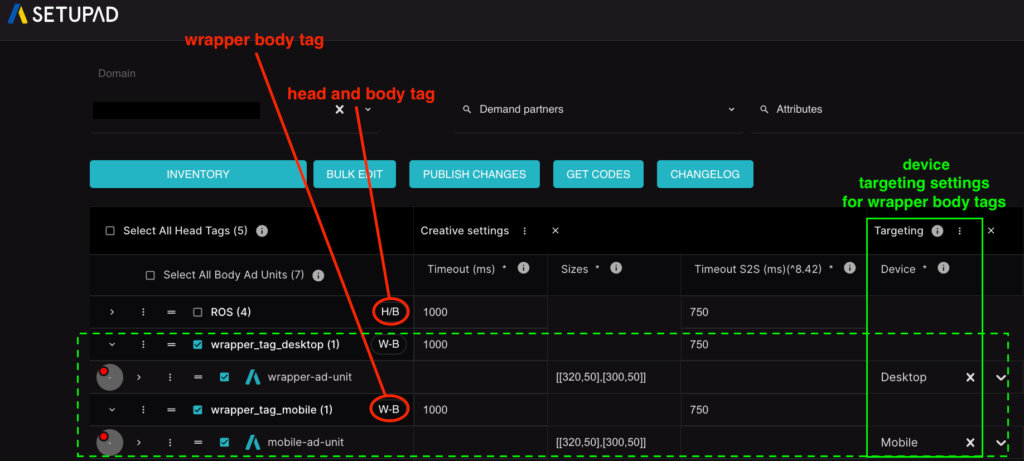Click reorder handle of mobile-ad-unit row
This screenshot has width=1024, height=461.
click(x=198, y=443)
